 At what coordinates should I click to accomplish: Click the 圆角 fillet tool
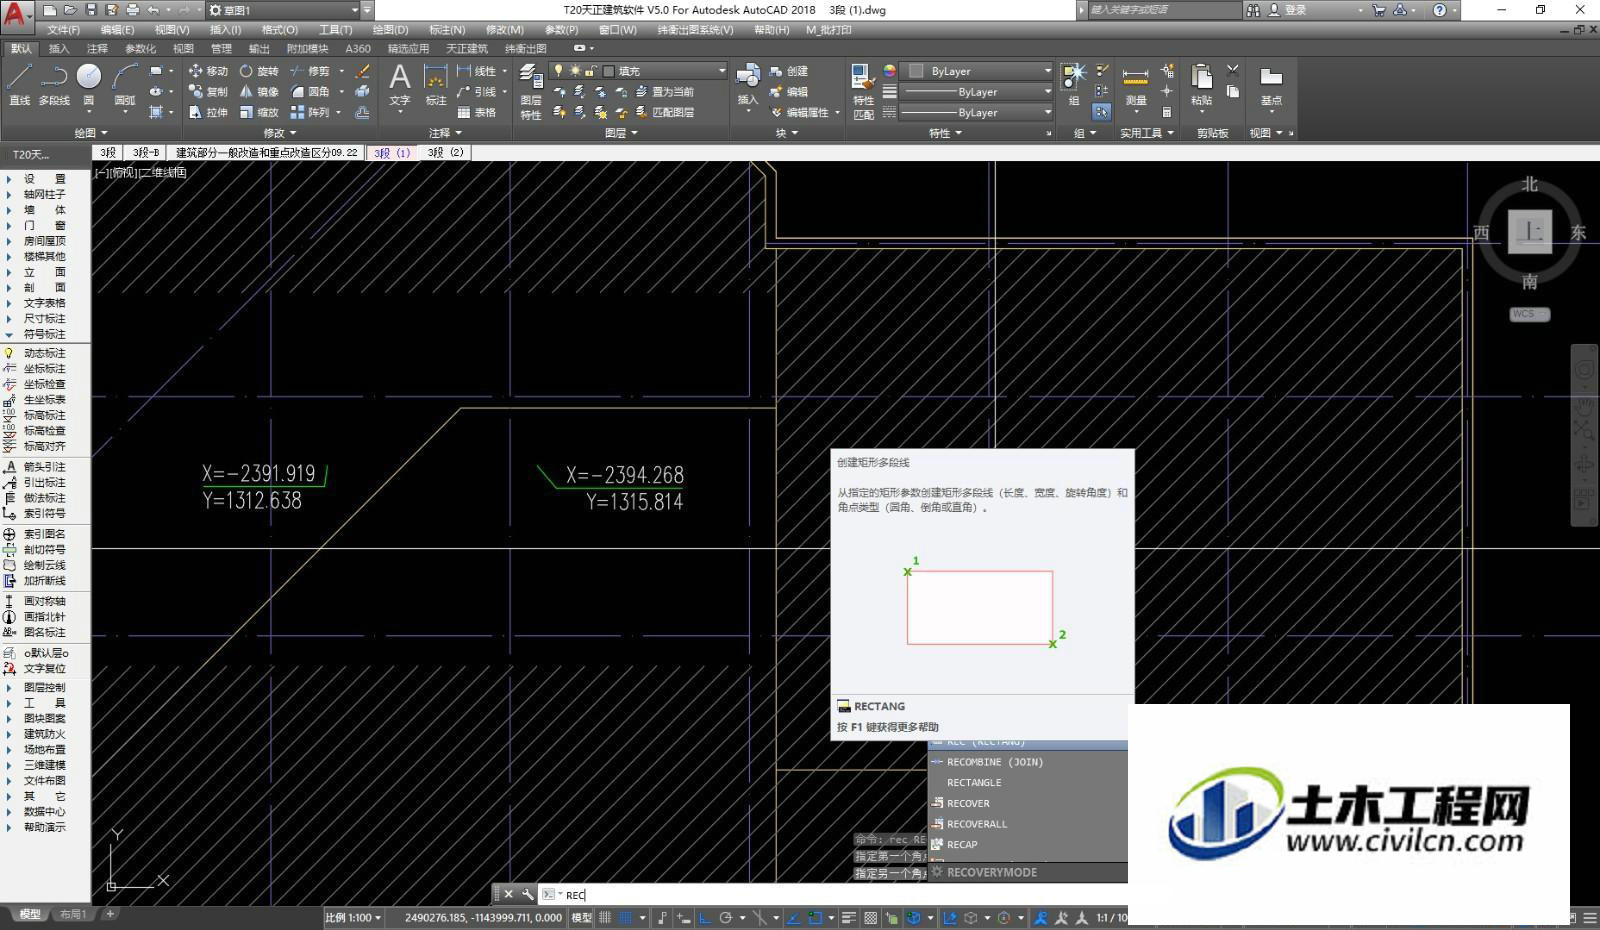(310, 92)
